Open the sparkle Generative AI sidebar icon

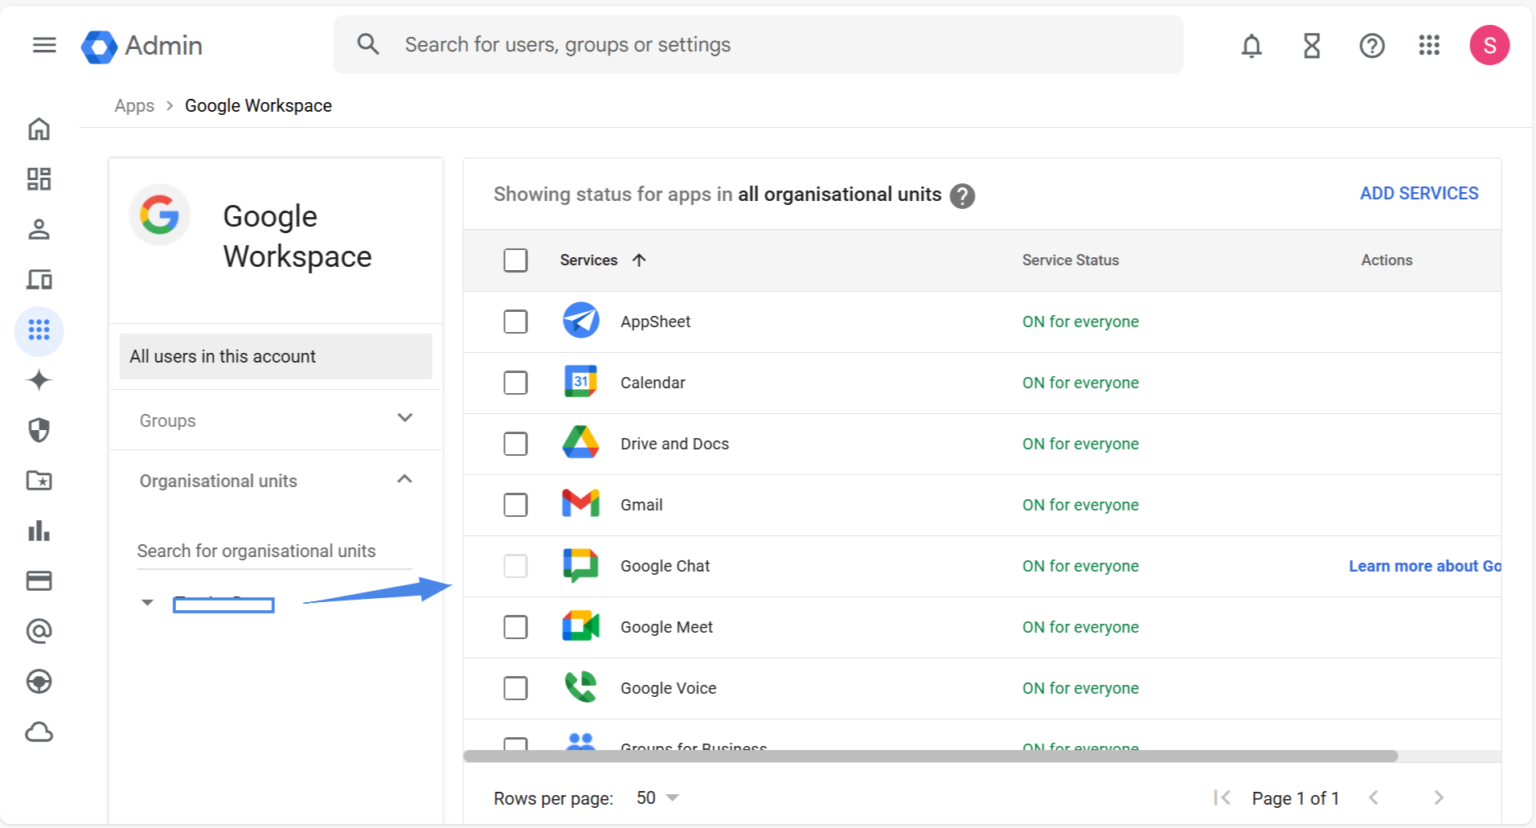39,380
